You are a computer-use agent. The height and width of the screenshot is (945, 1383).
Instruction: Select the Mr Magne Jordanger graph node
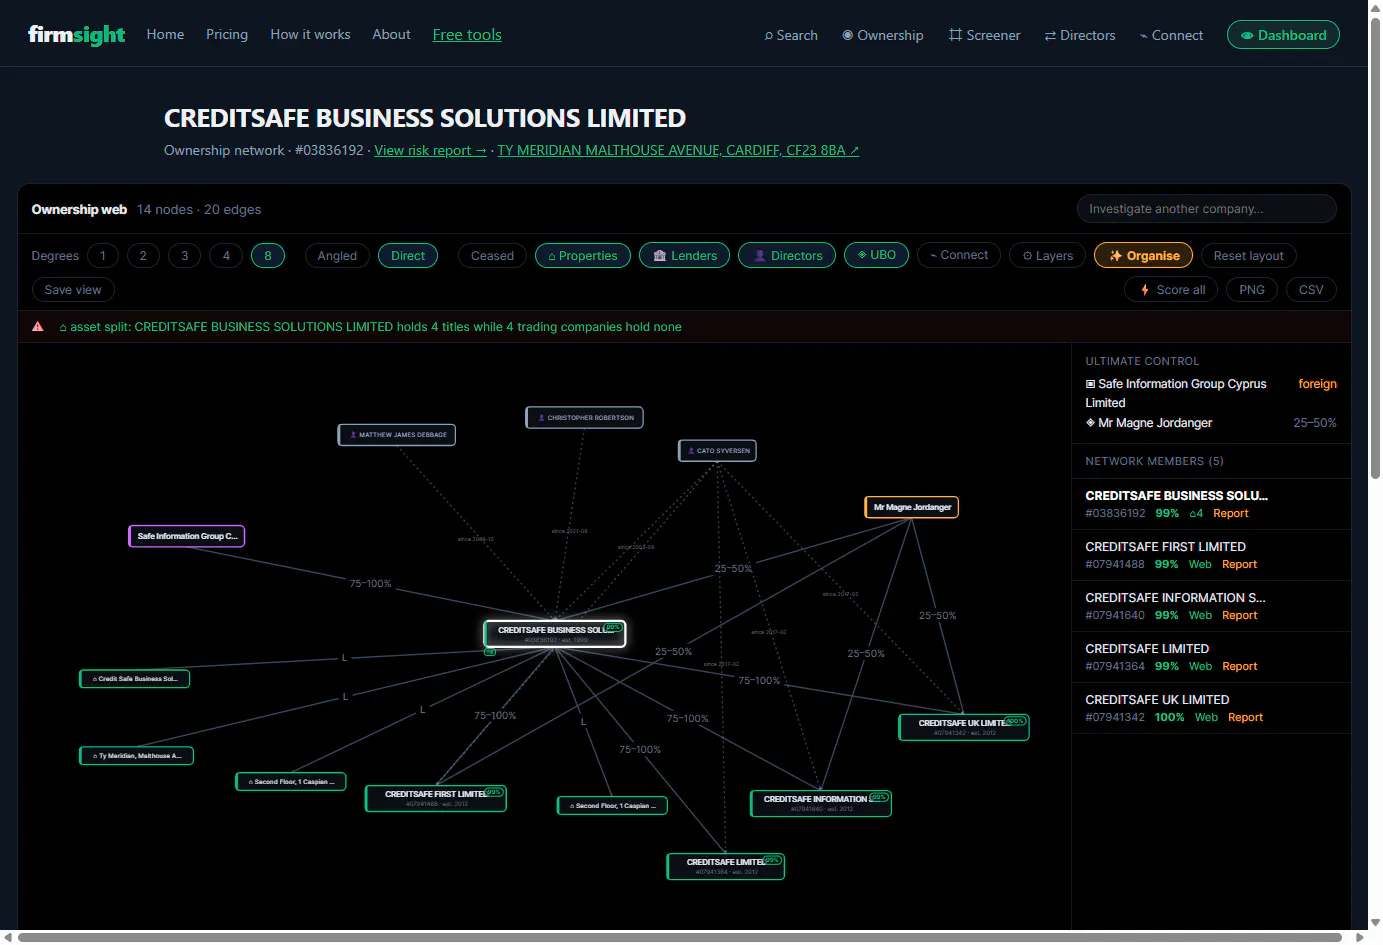click(x=912, y=507)
